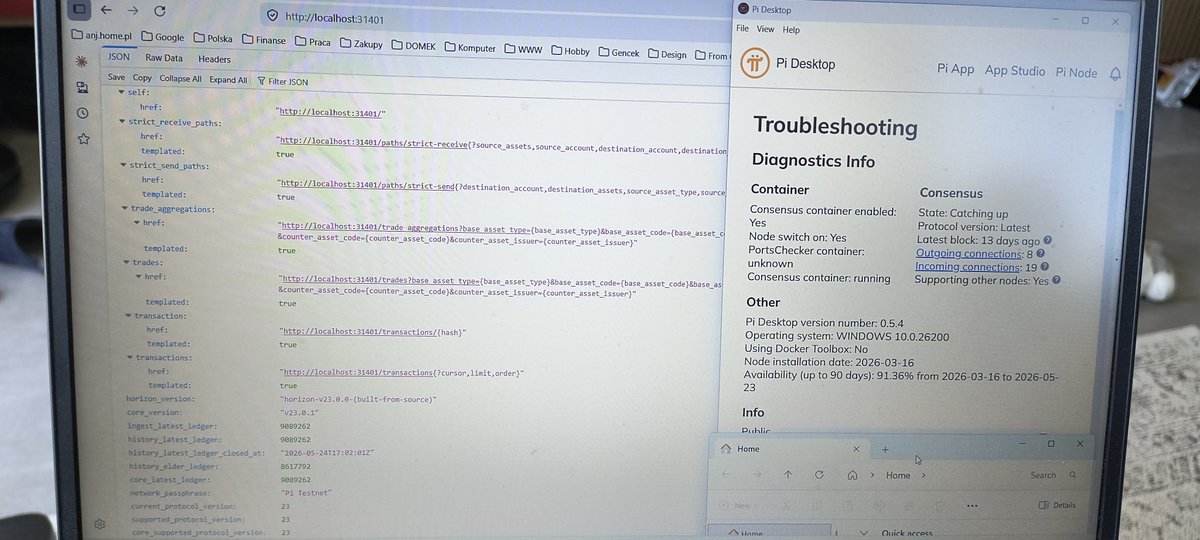This screenshot has height=540, width=1200.
Task: Open Pi App in Pi Desktop header
Action: (x=955, y=69)
